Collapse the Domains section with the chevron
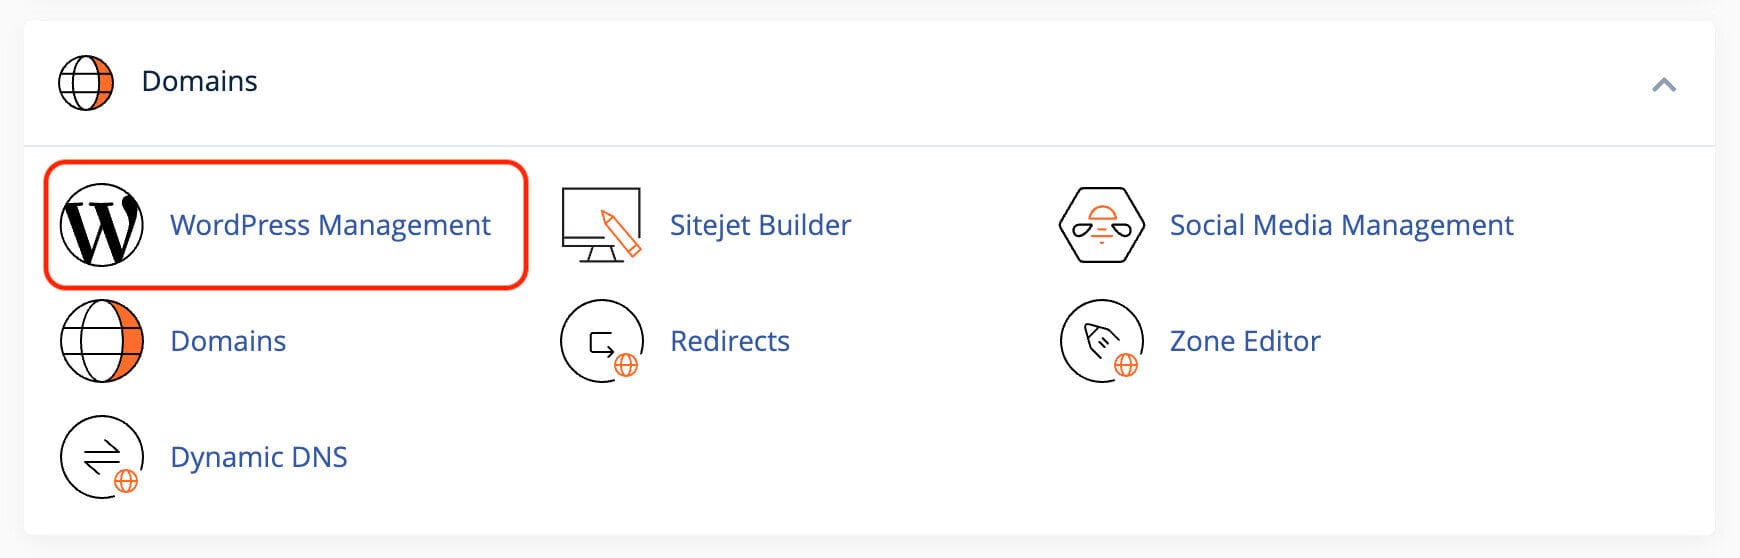This screenshot has height=558, width=1740. 1664,85
